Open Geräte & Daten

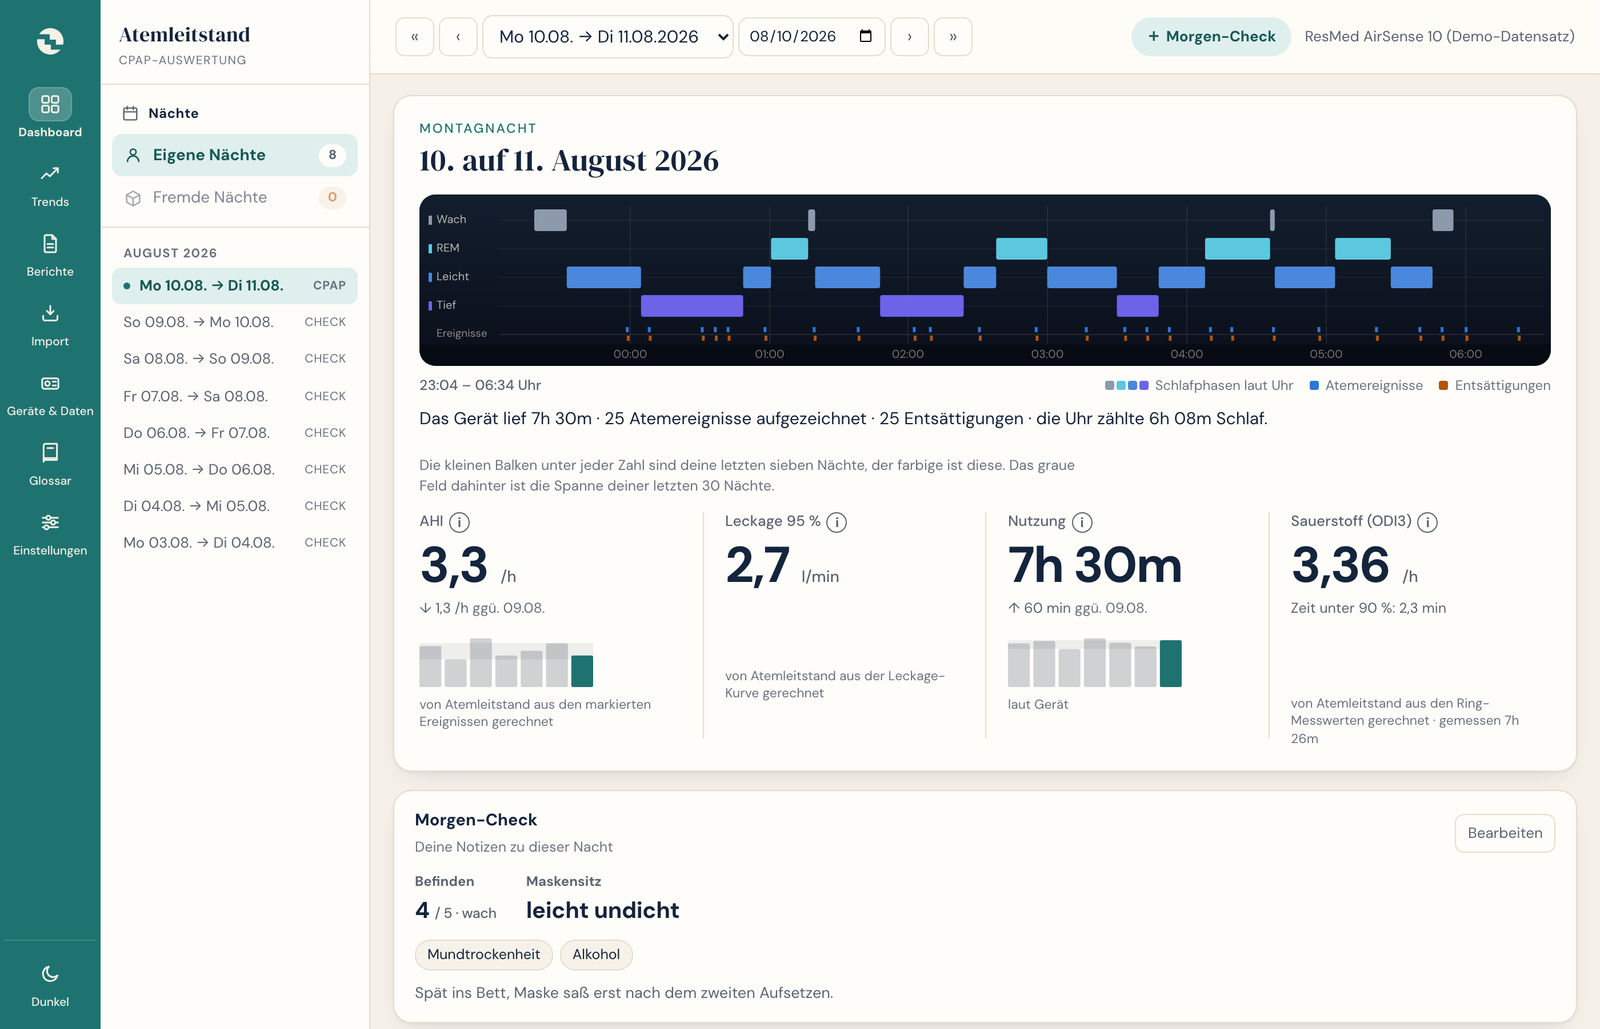50,396
